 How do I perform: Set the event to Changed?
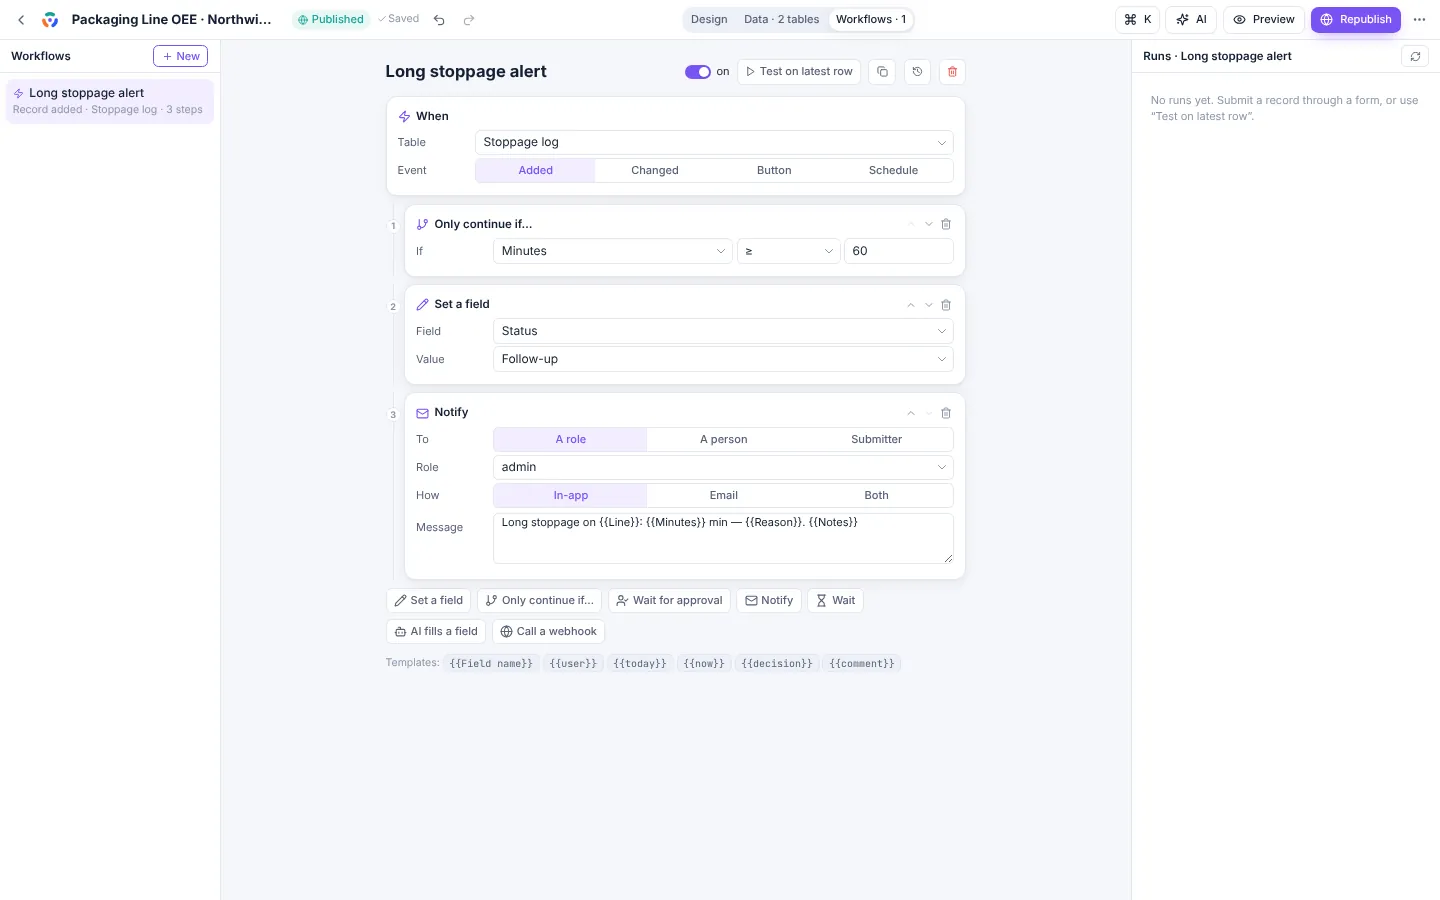[655, 170]
